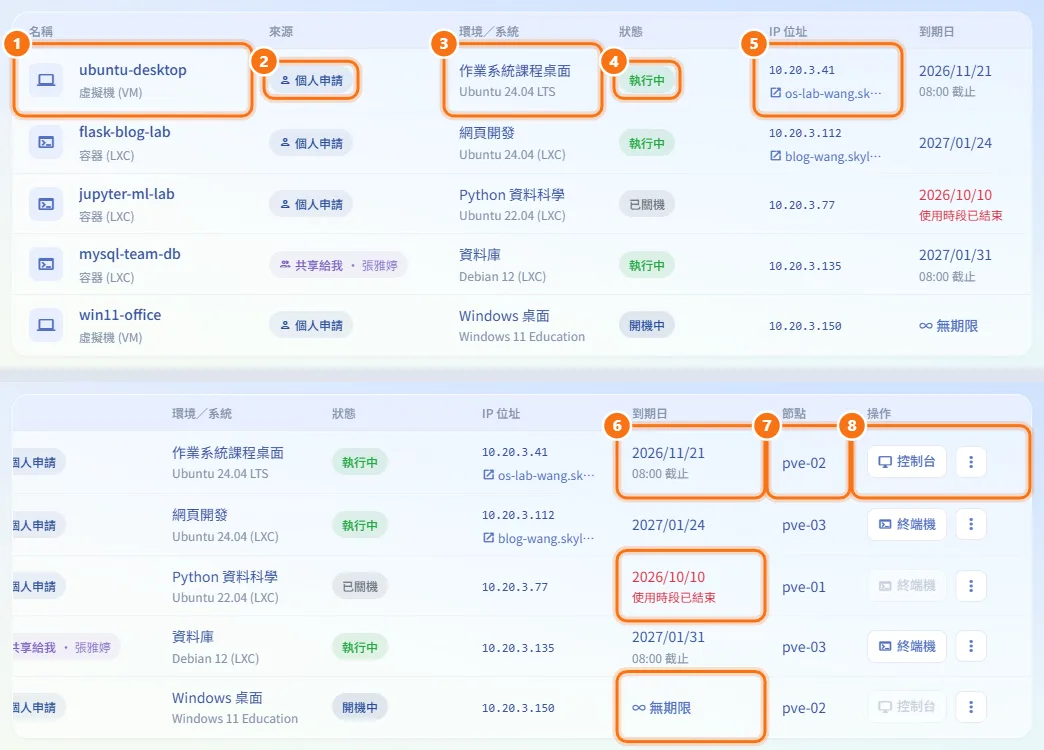
Task: Click the blog-wang.skyl… external link icon in the lower list
Action: click(x=489, y=538)
